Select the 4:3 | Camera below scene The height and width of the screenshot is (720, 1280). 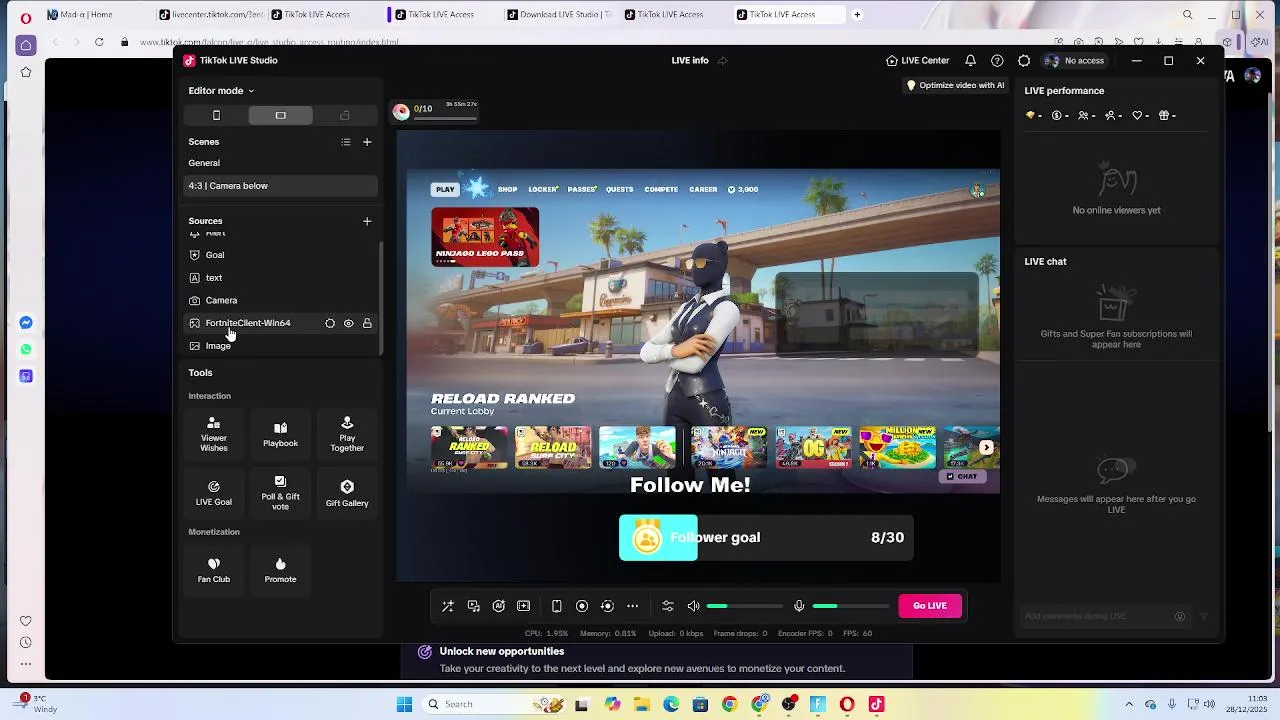(281, 186)
